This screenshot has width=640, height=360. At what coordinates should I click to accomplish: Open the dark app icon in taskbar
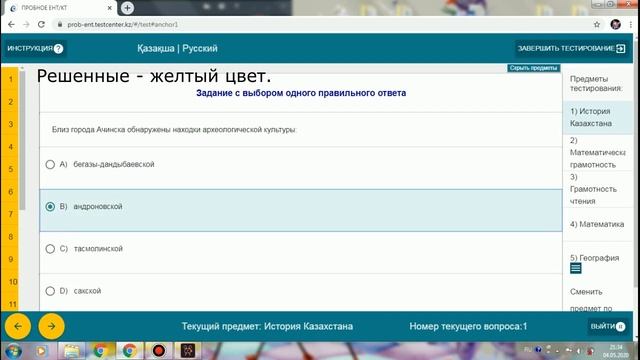[188, 351]
